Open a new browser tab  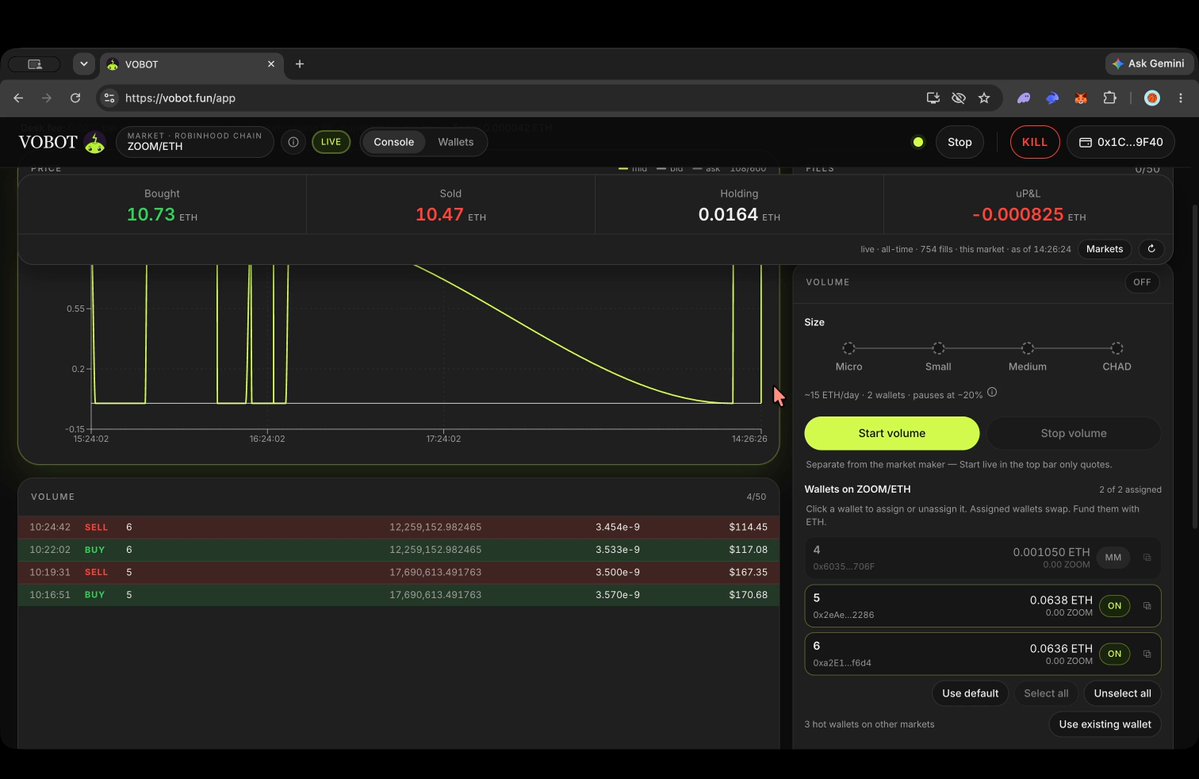coord(300,64)
